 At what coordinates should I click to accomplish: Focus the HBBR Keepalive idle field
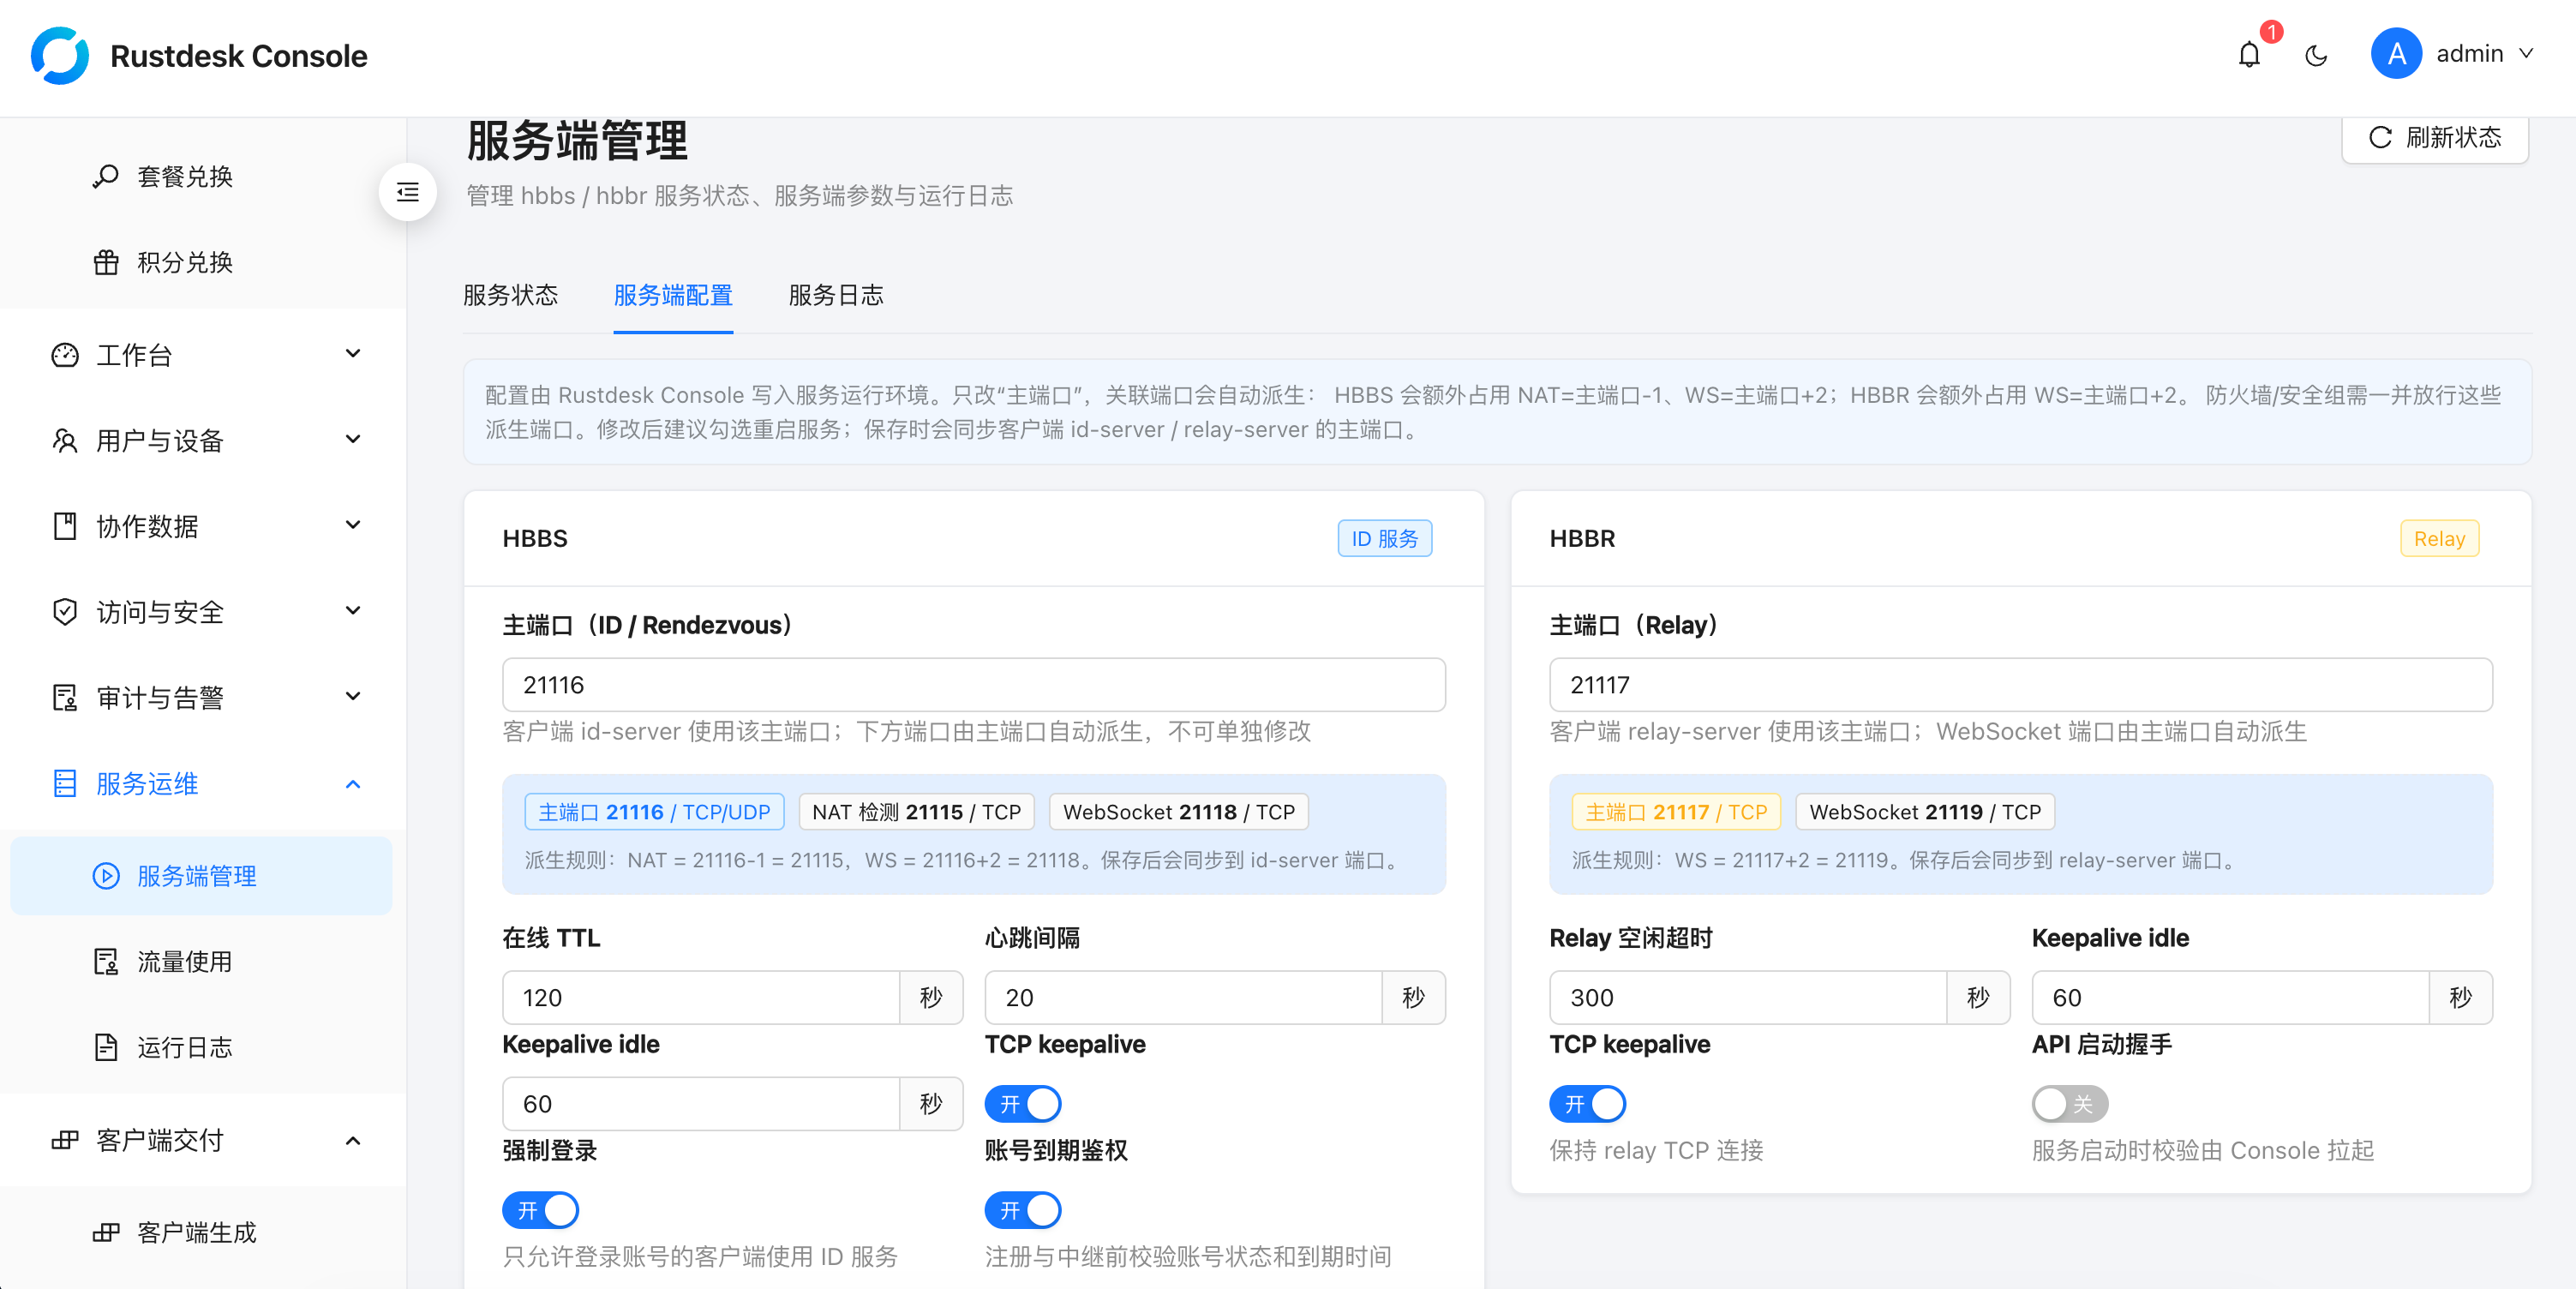coord(2231,997)
